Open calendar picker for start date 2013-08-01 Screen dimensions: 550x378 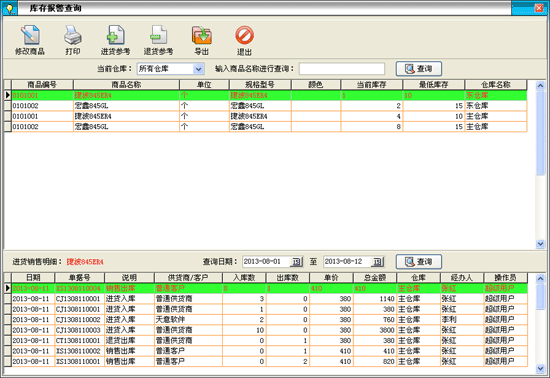(x=296, y=262)
